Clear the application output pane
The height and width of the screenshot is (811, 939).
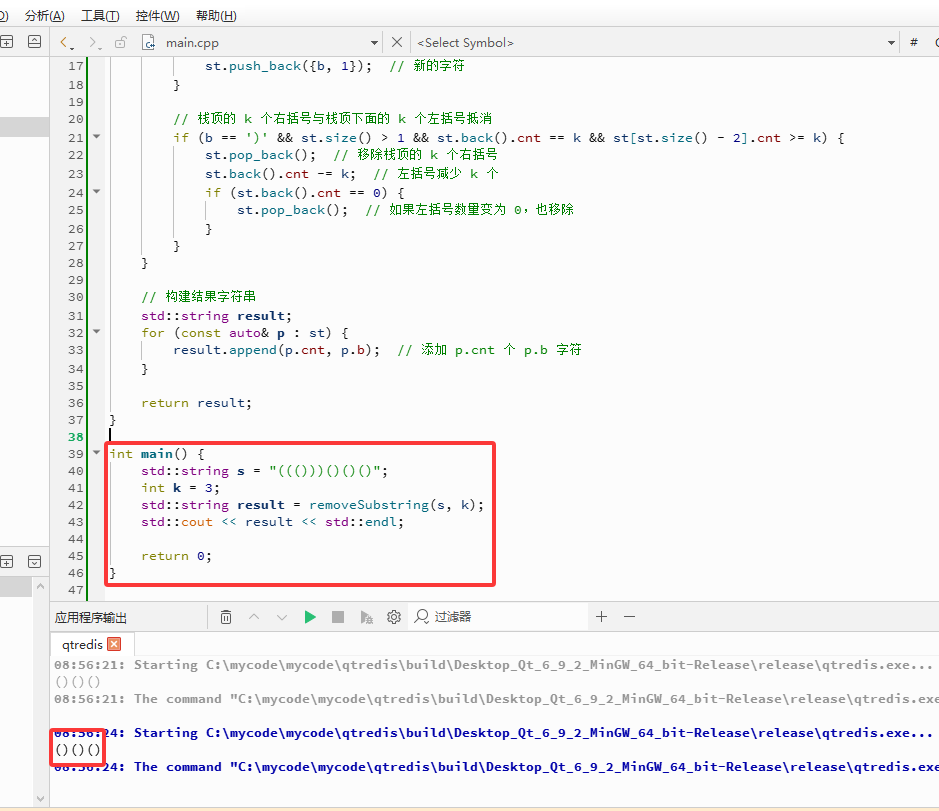pos(226,617)
